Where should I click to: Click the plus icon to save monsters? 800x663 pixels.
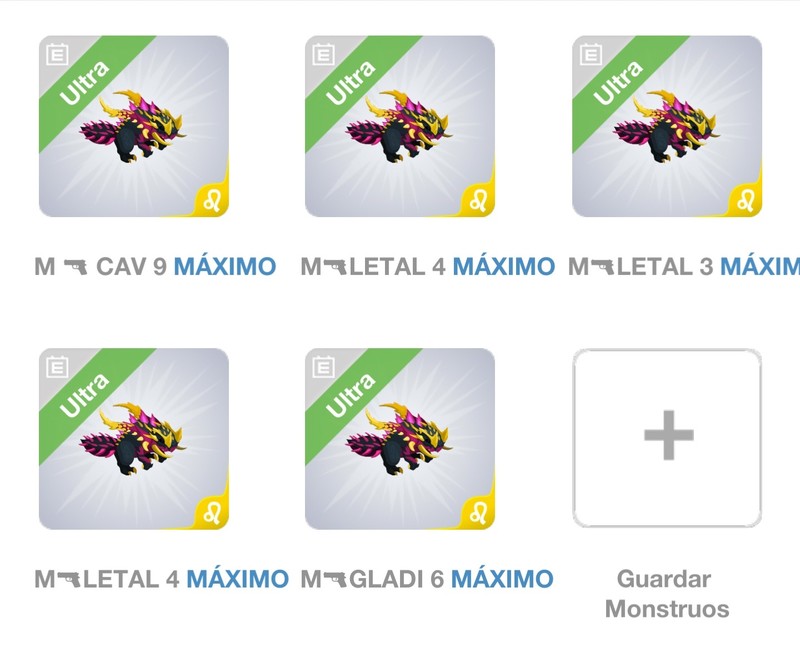668,435
